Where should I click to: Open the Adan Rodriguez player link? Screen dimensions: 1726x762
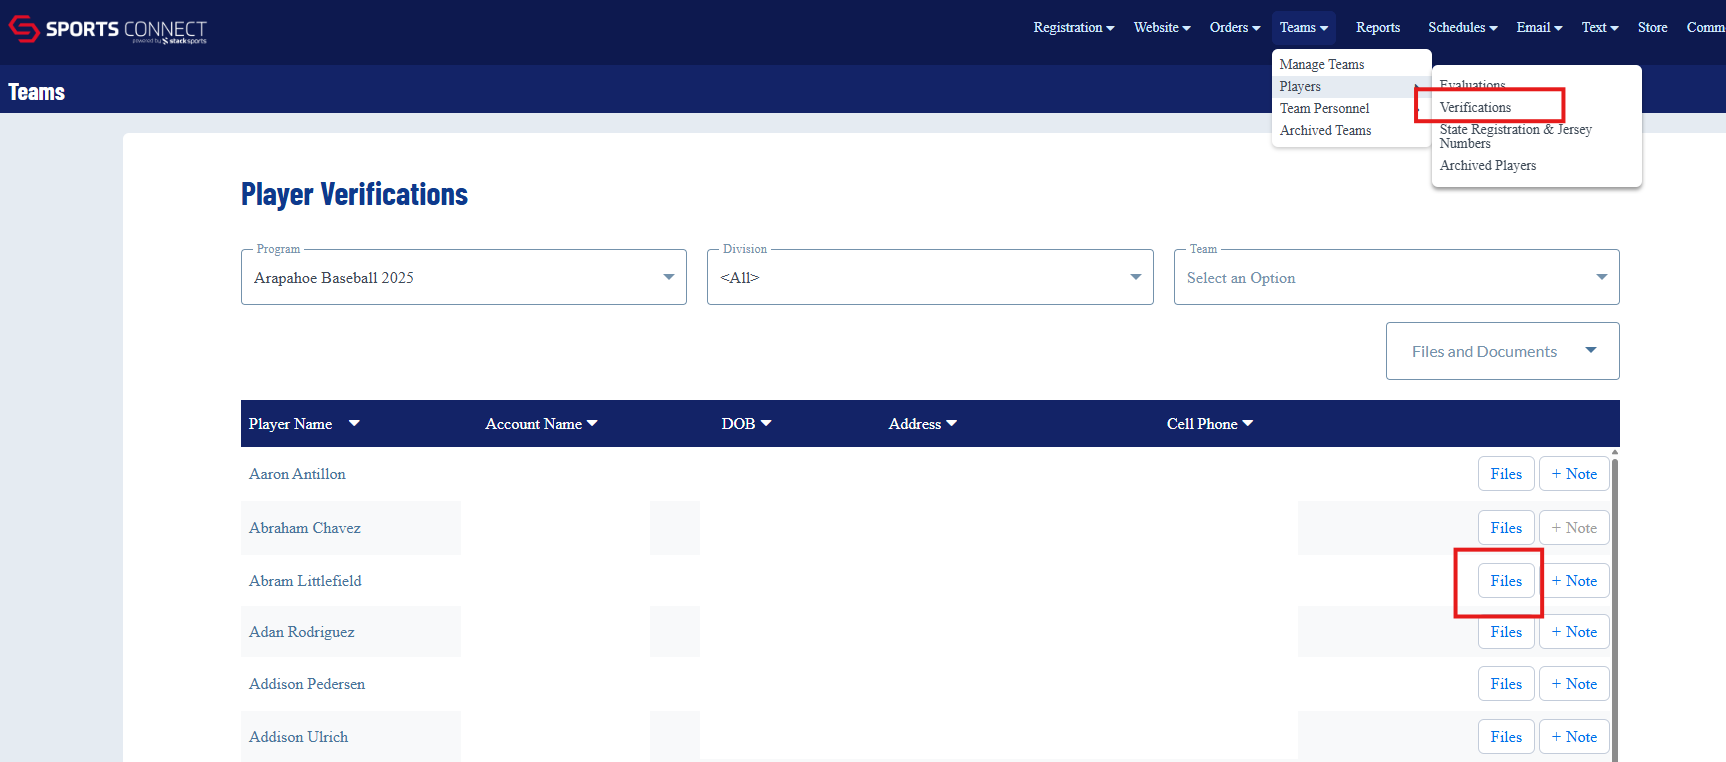[302, 632]
